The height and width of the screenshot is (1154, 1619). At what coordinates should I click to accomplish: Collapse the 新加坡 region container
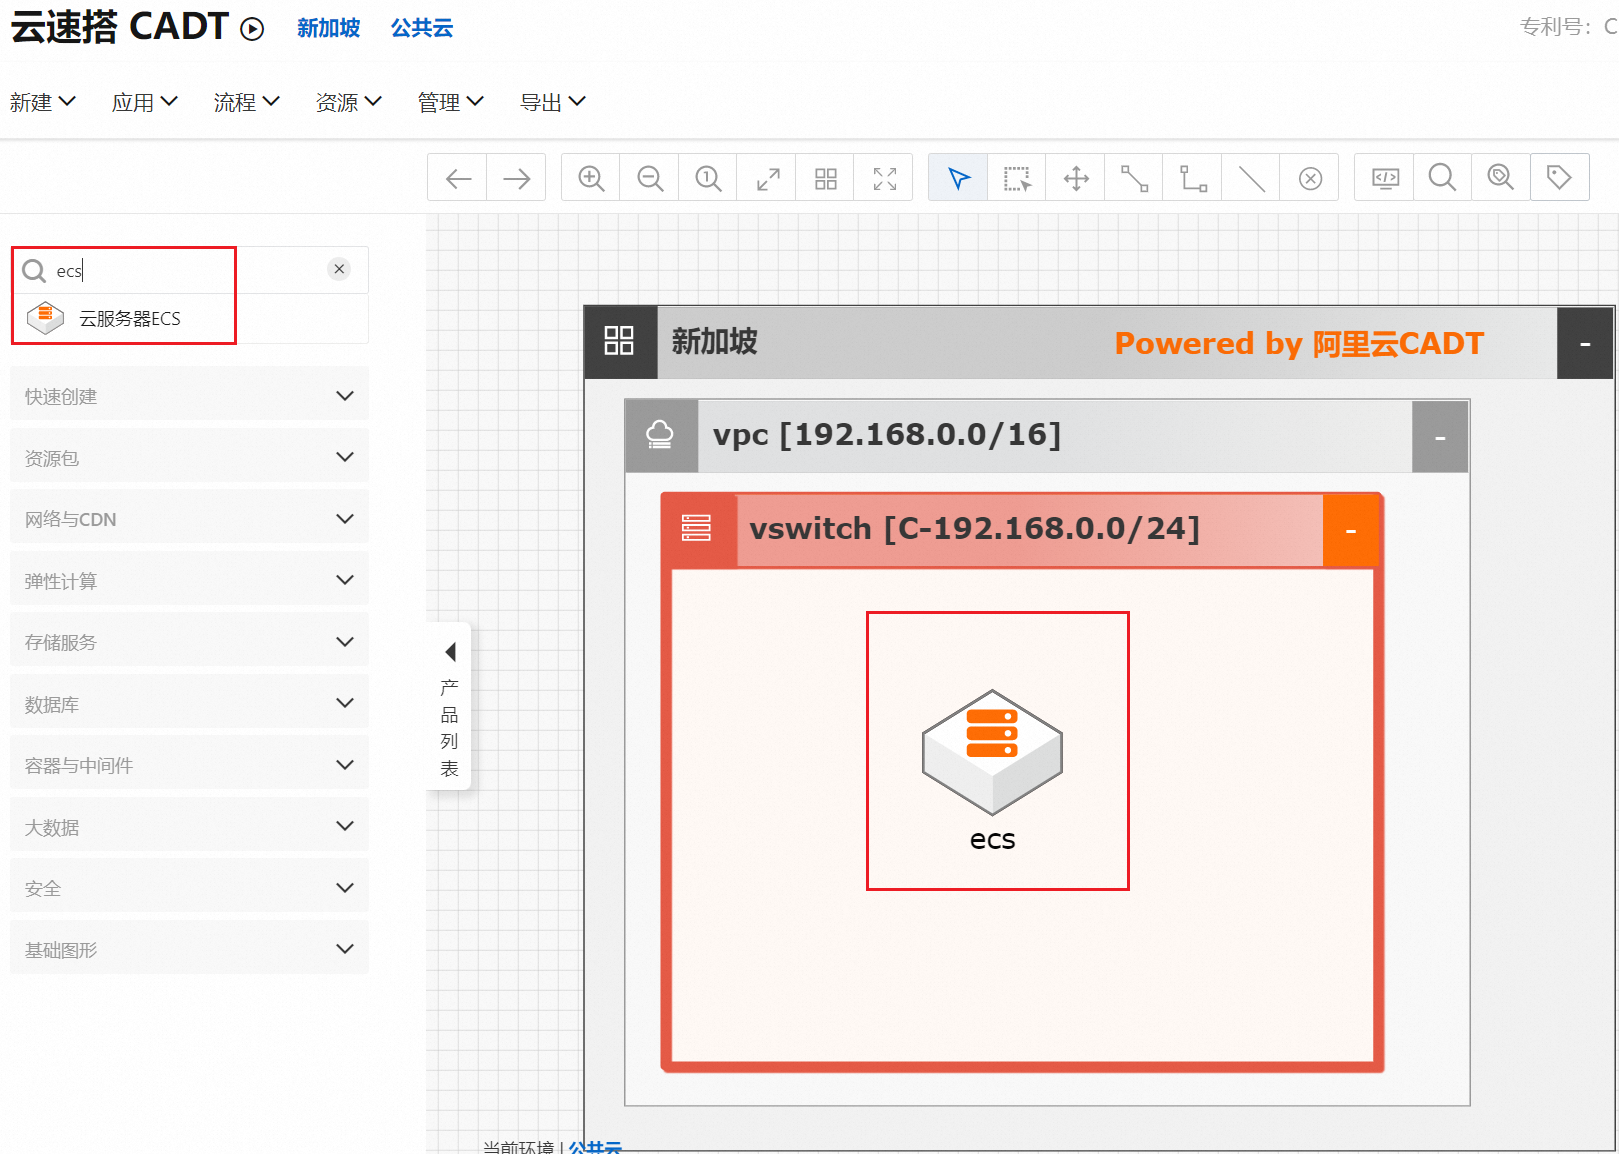[1584, 343]
